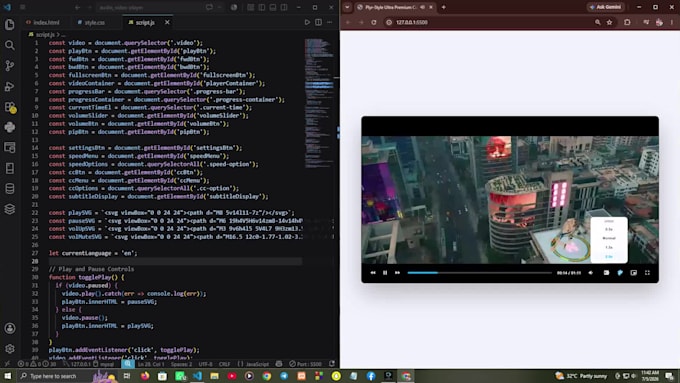
Task: Click script.js in the breadcrumb
Action: [x=45, y=34]
